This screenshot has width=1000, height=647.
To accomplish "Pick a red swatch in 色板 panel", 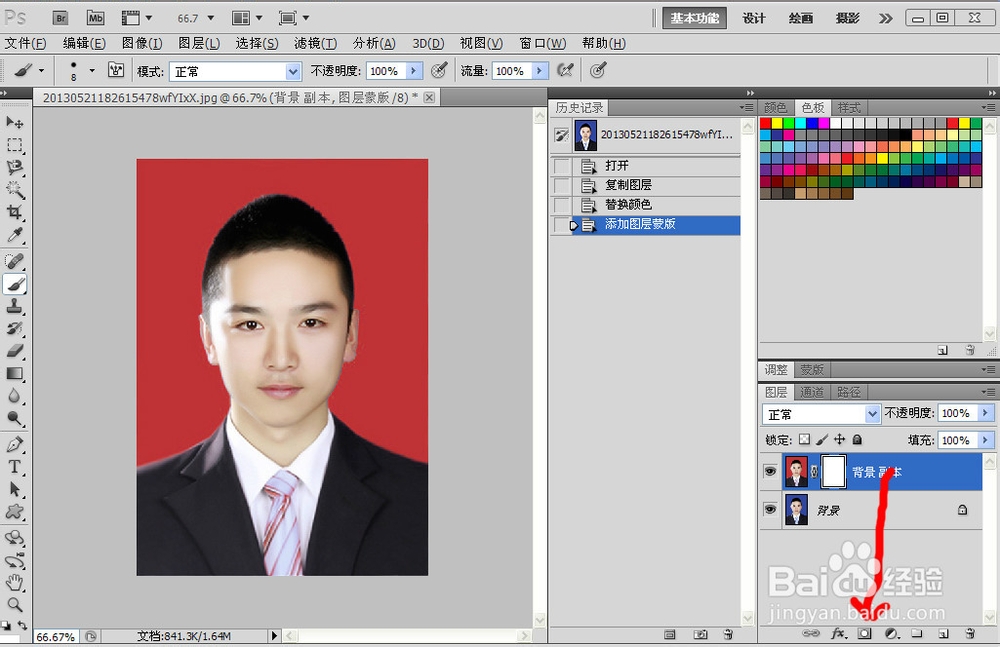I will click(765, 124).
